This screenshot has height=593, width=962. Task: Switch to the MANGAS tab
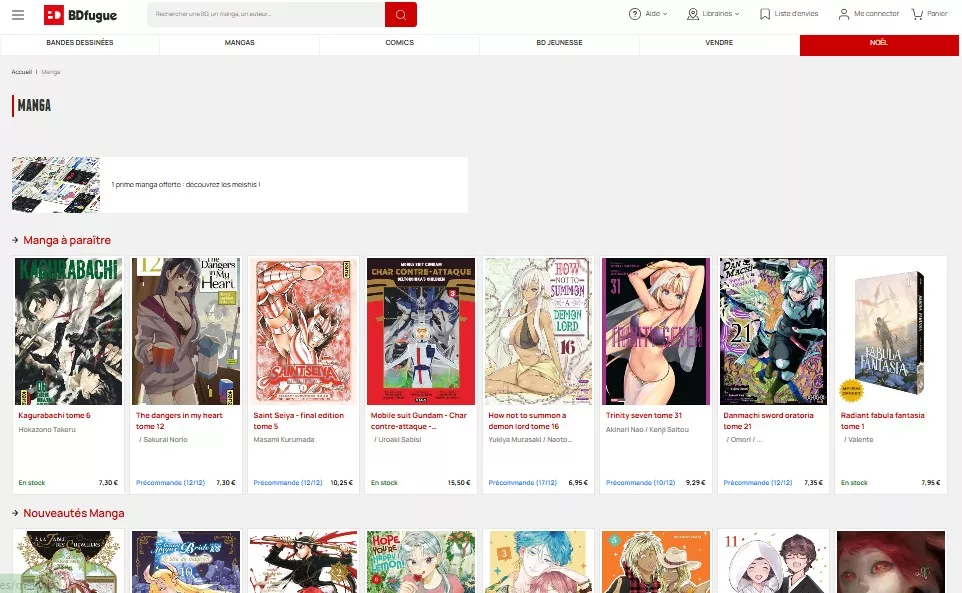240,42
